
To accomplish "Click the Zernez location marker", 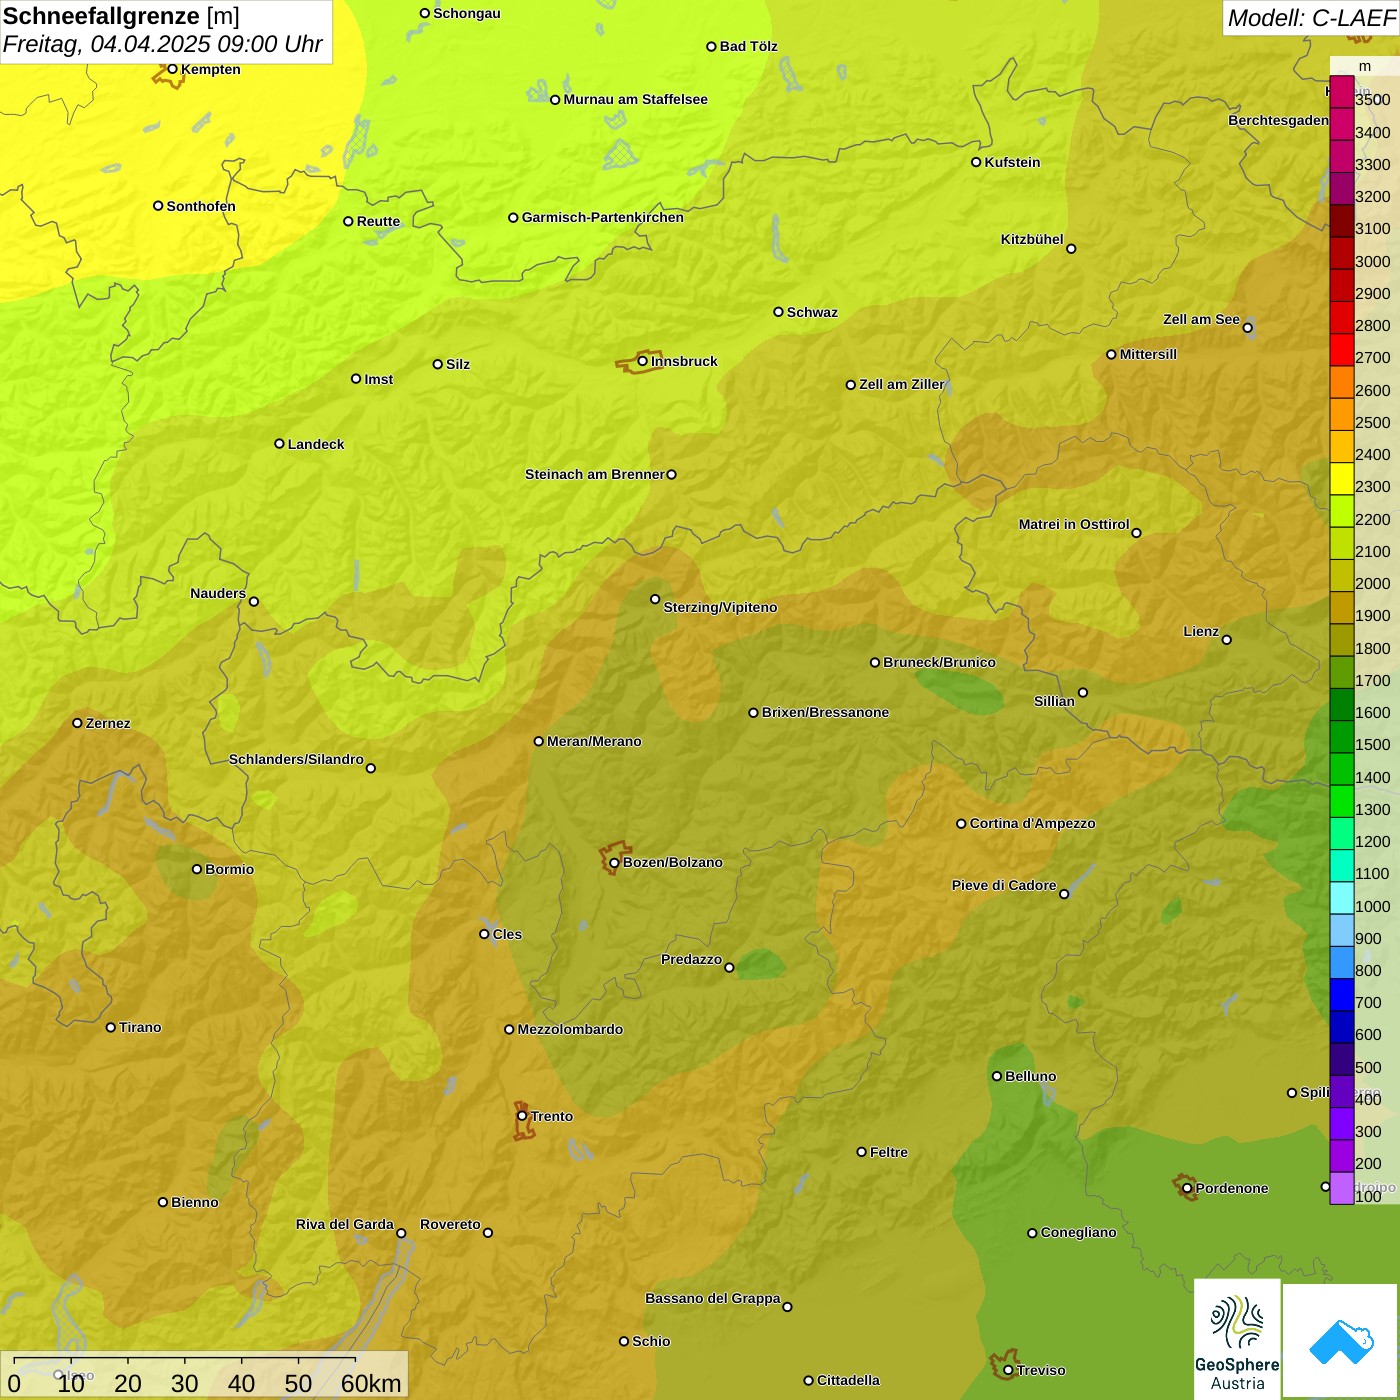I will [77, 723].
